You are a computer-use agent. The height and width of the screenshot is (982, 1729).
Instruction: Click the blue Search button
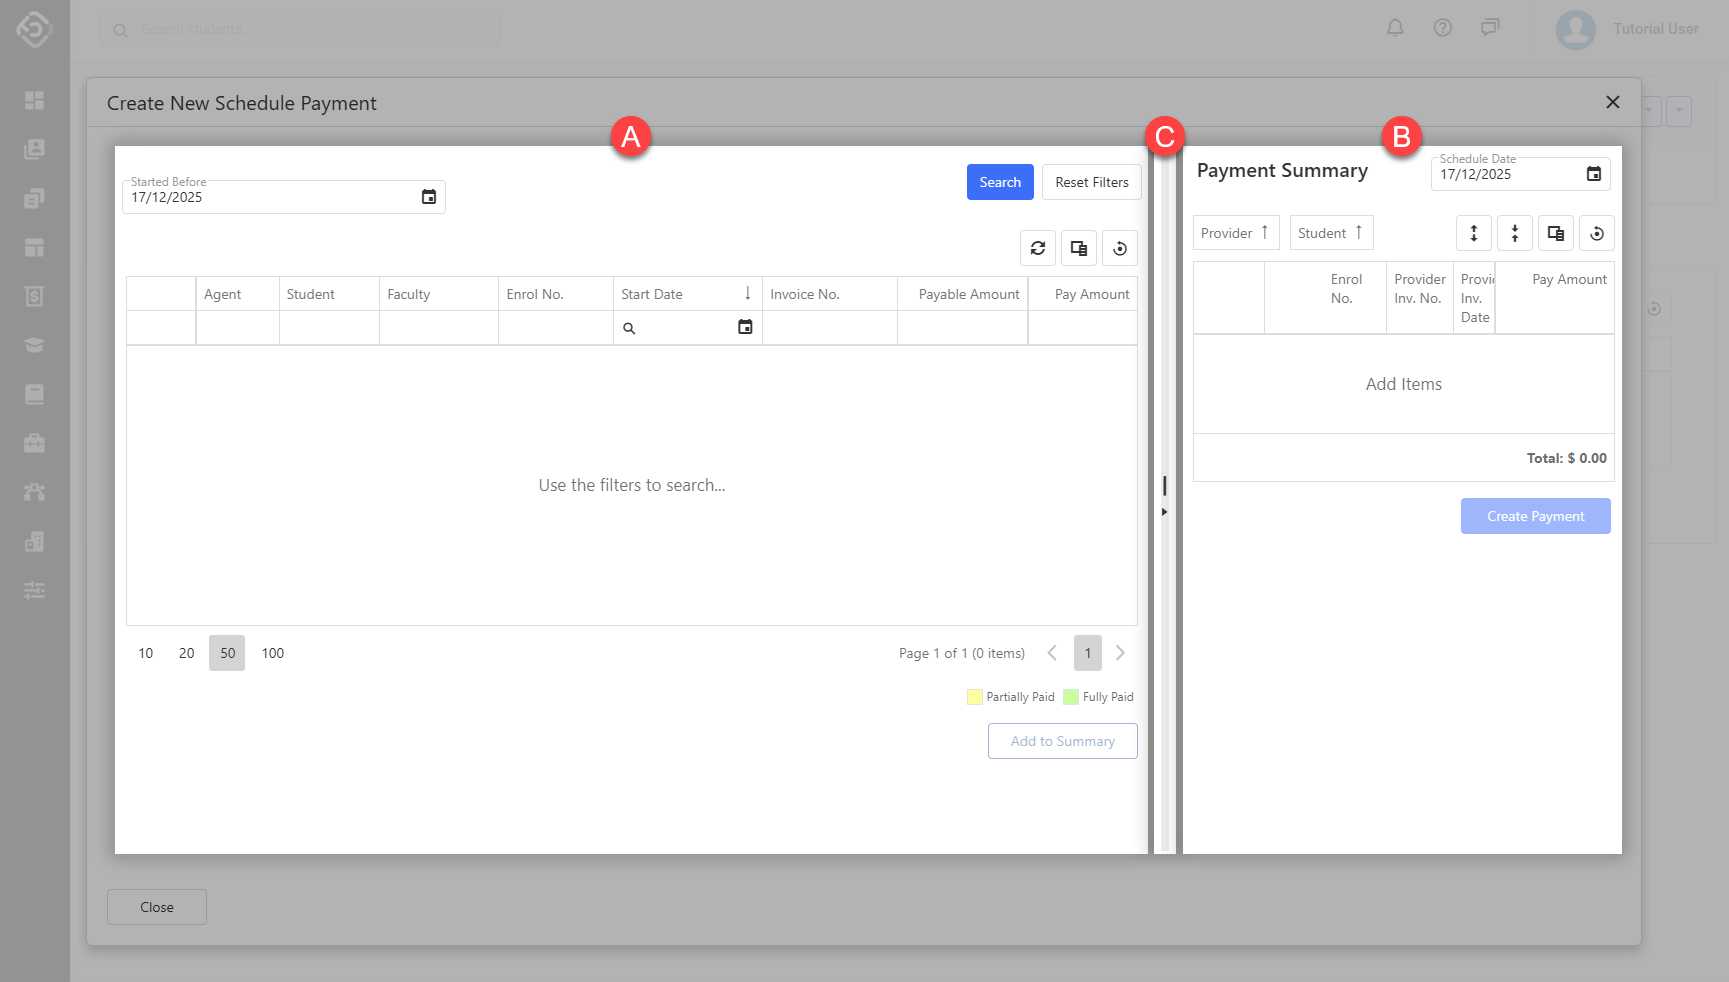[999, 182]
